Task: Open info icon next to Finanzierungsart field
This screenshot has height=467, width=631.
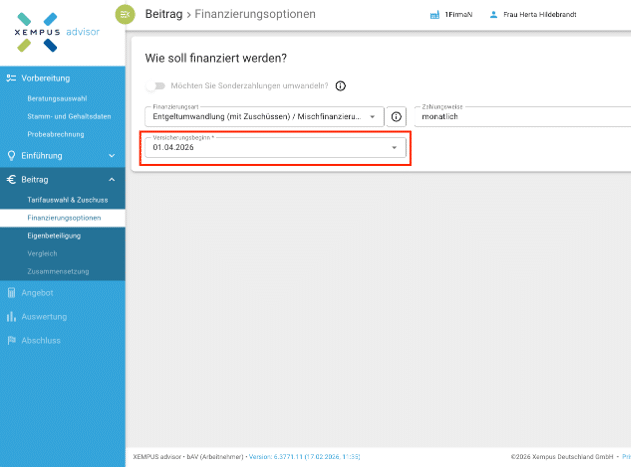Action: click(396, 117)
